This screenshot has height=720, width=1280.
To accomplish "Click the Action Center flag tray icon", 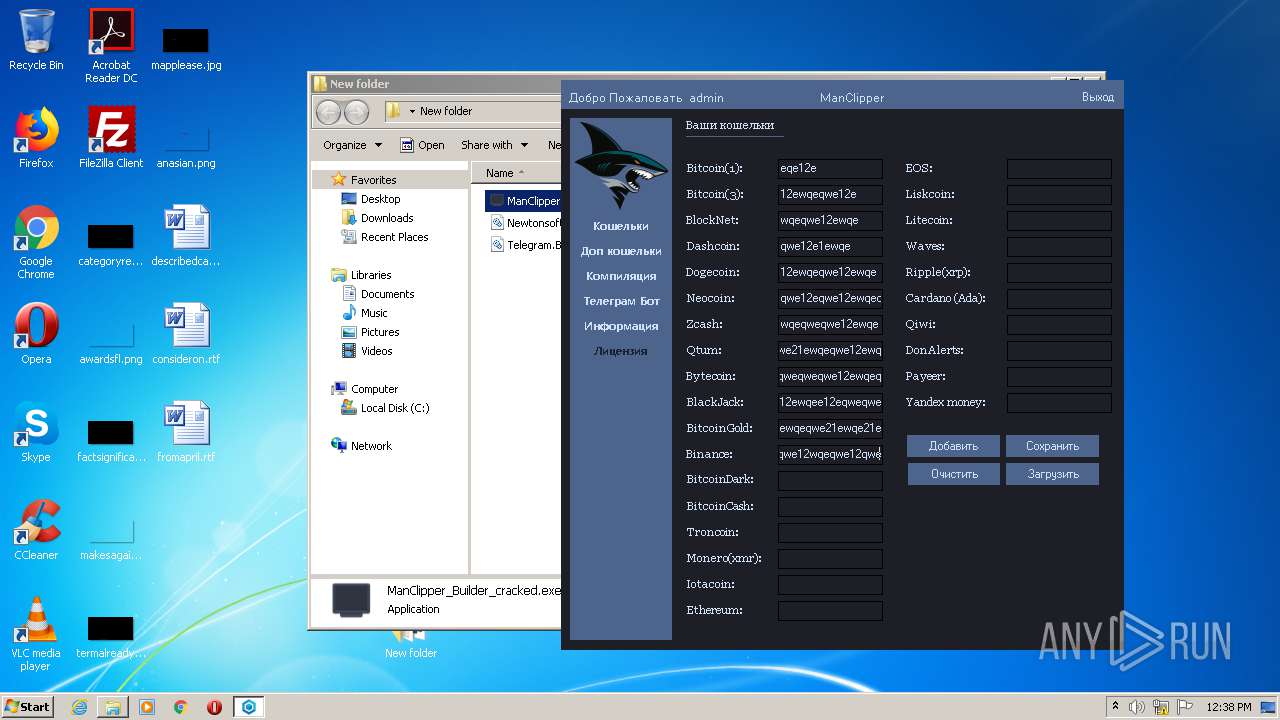I will tap(1183, 707).
